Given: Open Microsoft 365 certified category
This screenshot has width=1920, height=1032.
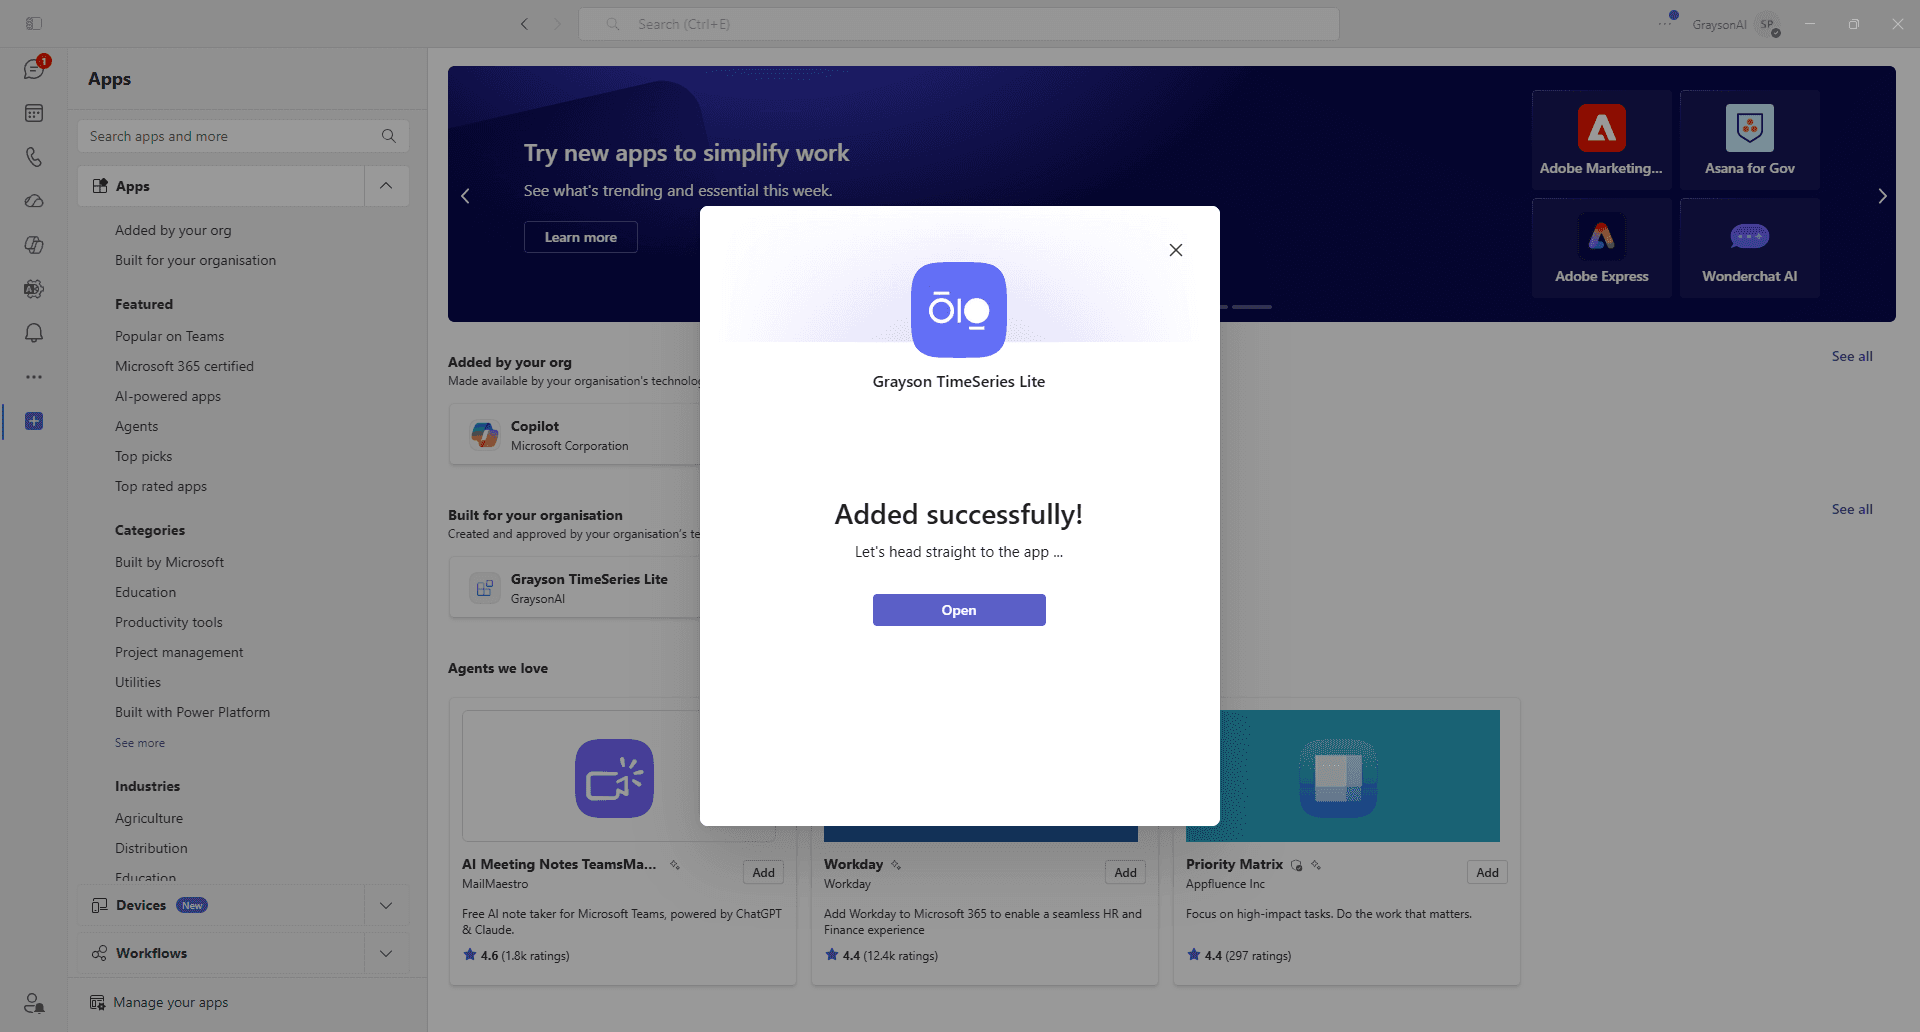Looking at the screenshot, I should 184,366.
